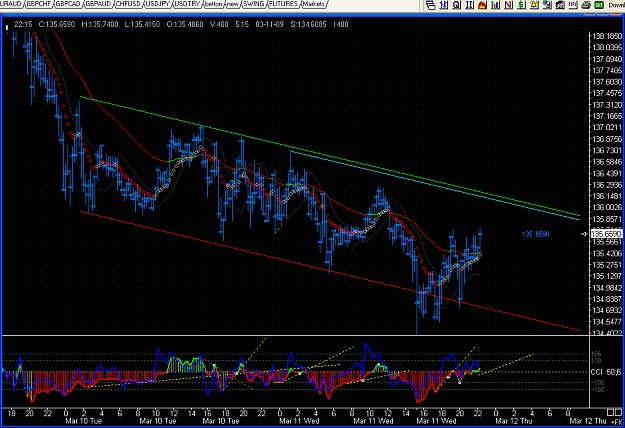Click the V:408 volume value in header
This screenshot has height=428, width=625.
[219, 24]
